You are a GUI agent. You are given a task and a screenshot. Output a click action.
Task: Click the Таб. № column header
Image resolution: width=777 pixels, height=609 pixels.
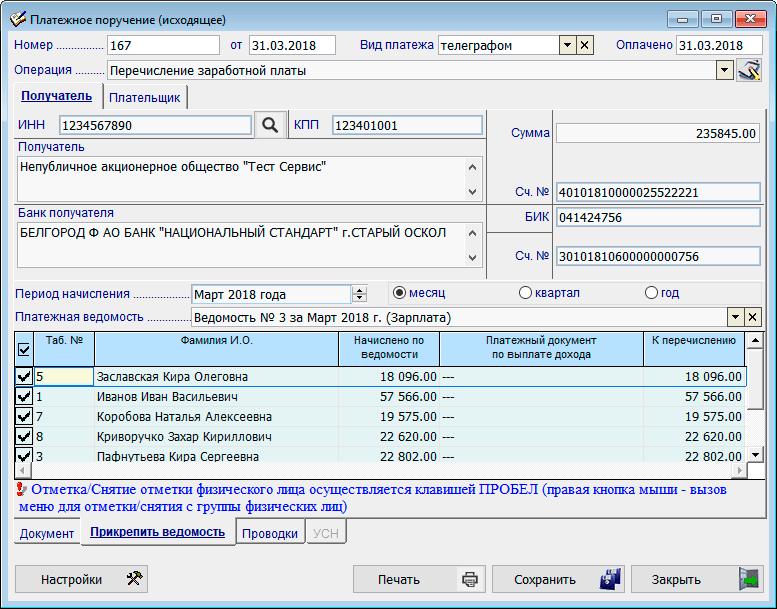(x=64, y=349)
